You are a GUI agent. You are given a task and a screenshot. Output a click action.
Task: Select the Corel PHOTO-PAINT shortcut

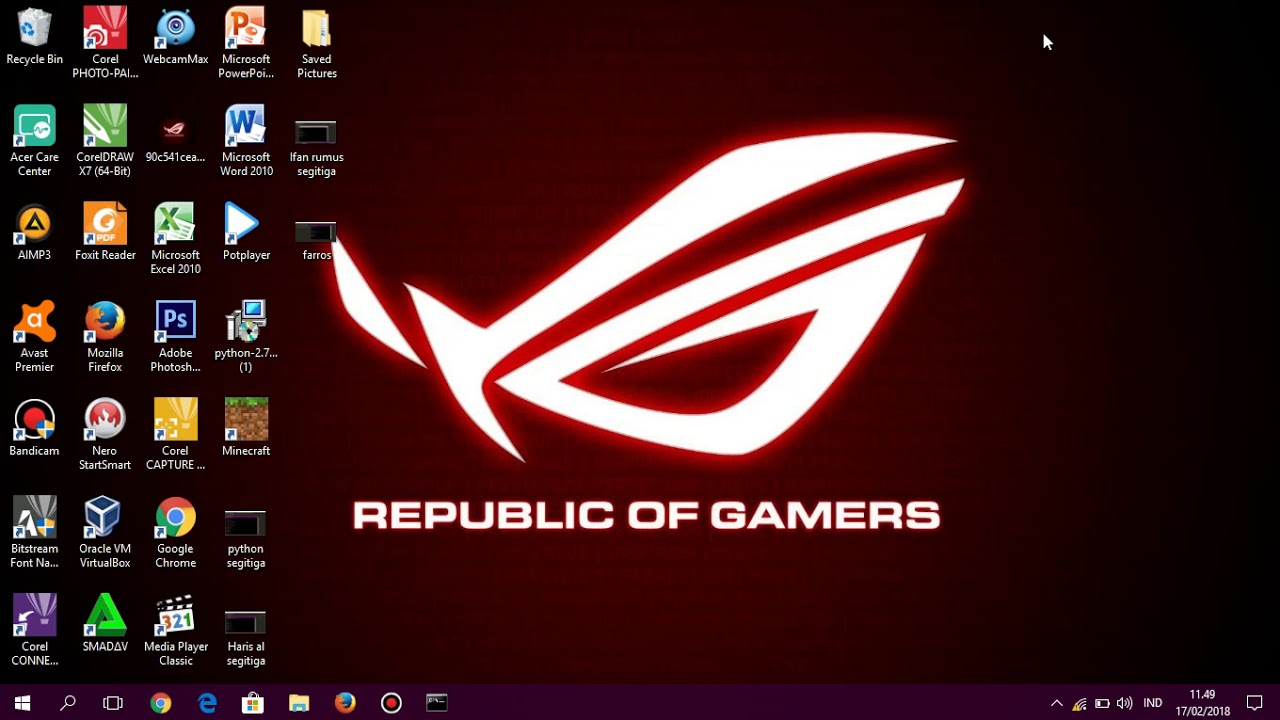pos(105,43)
